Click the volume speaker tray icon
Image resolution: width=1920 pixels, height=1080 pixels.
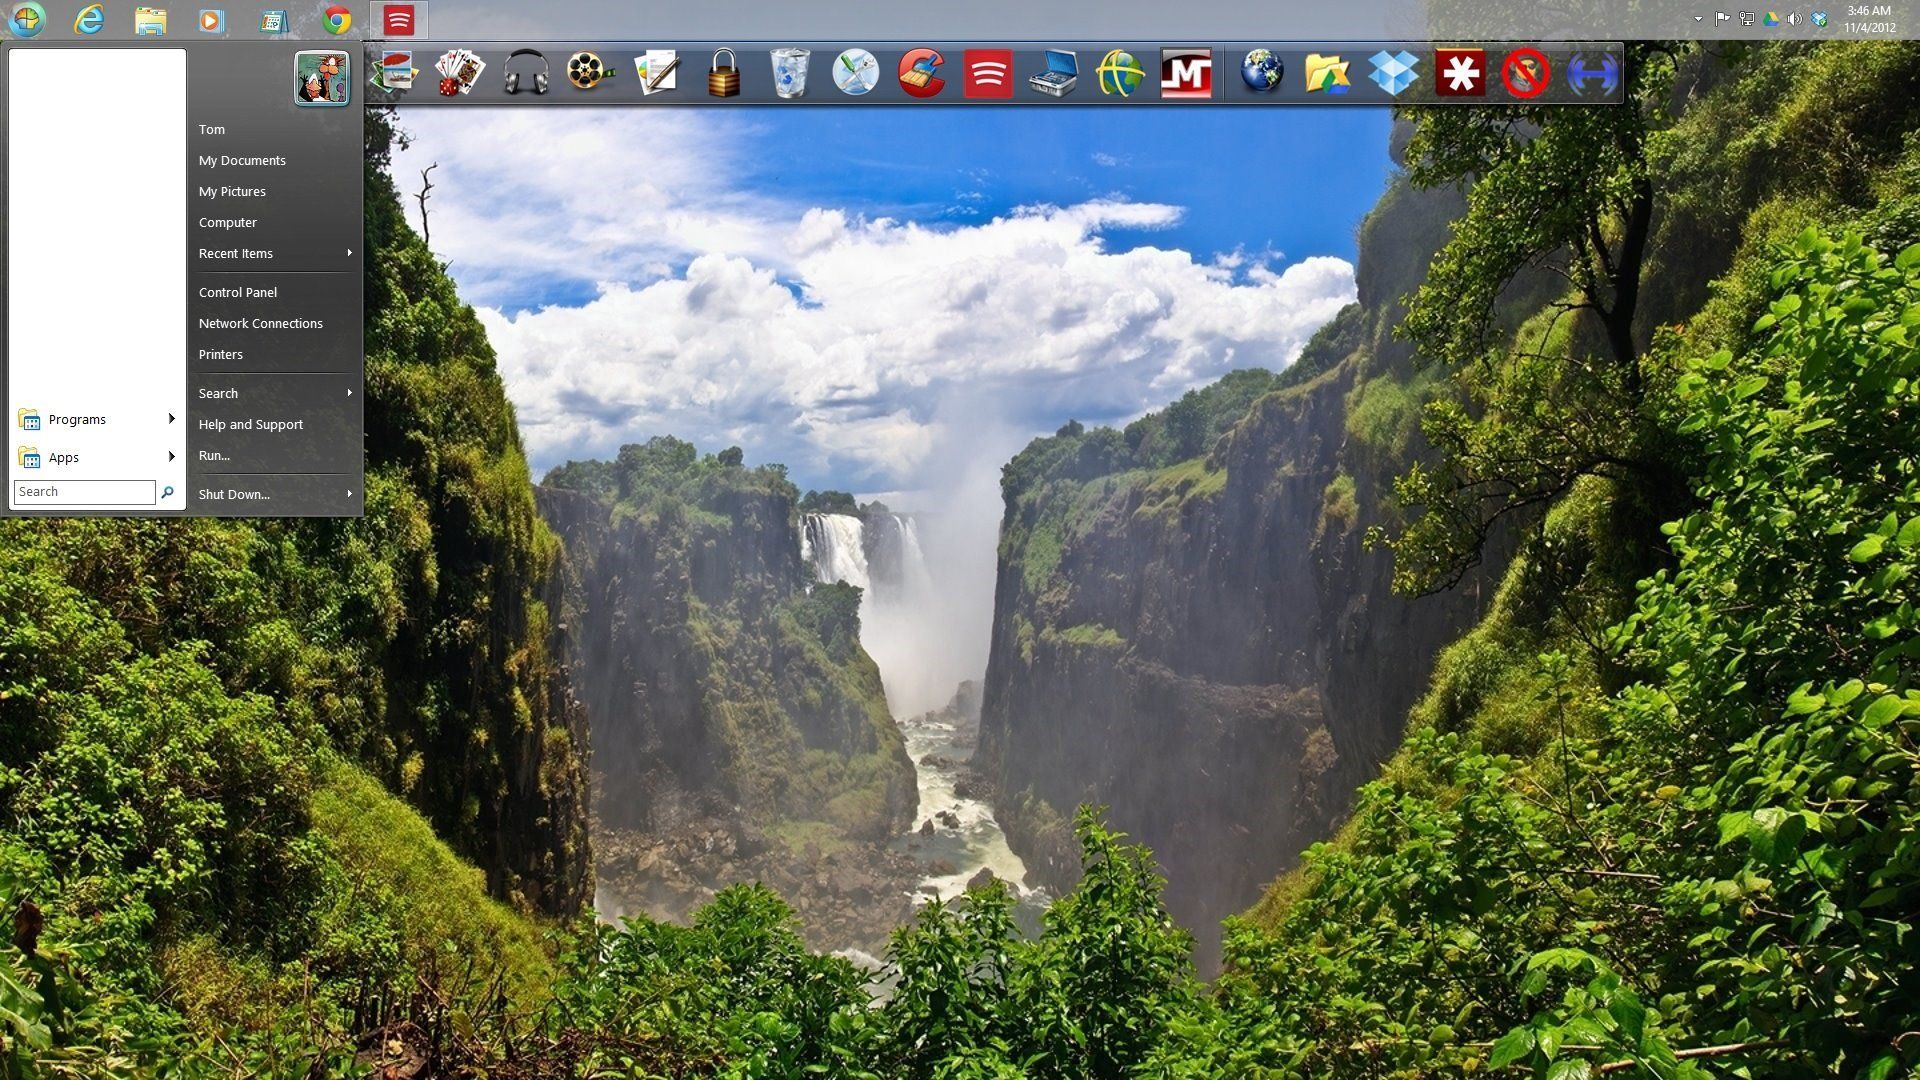(1795, 19)
